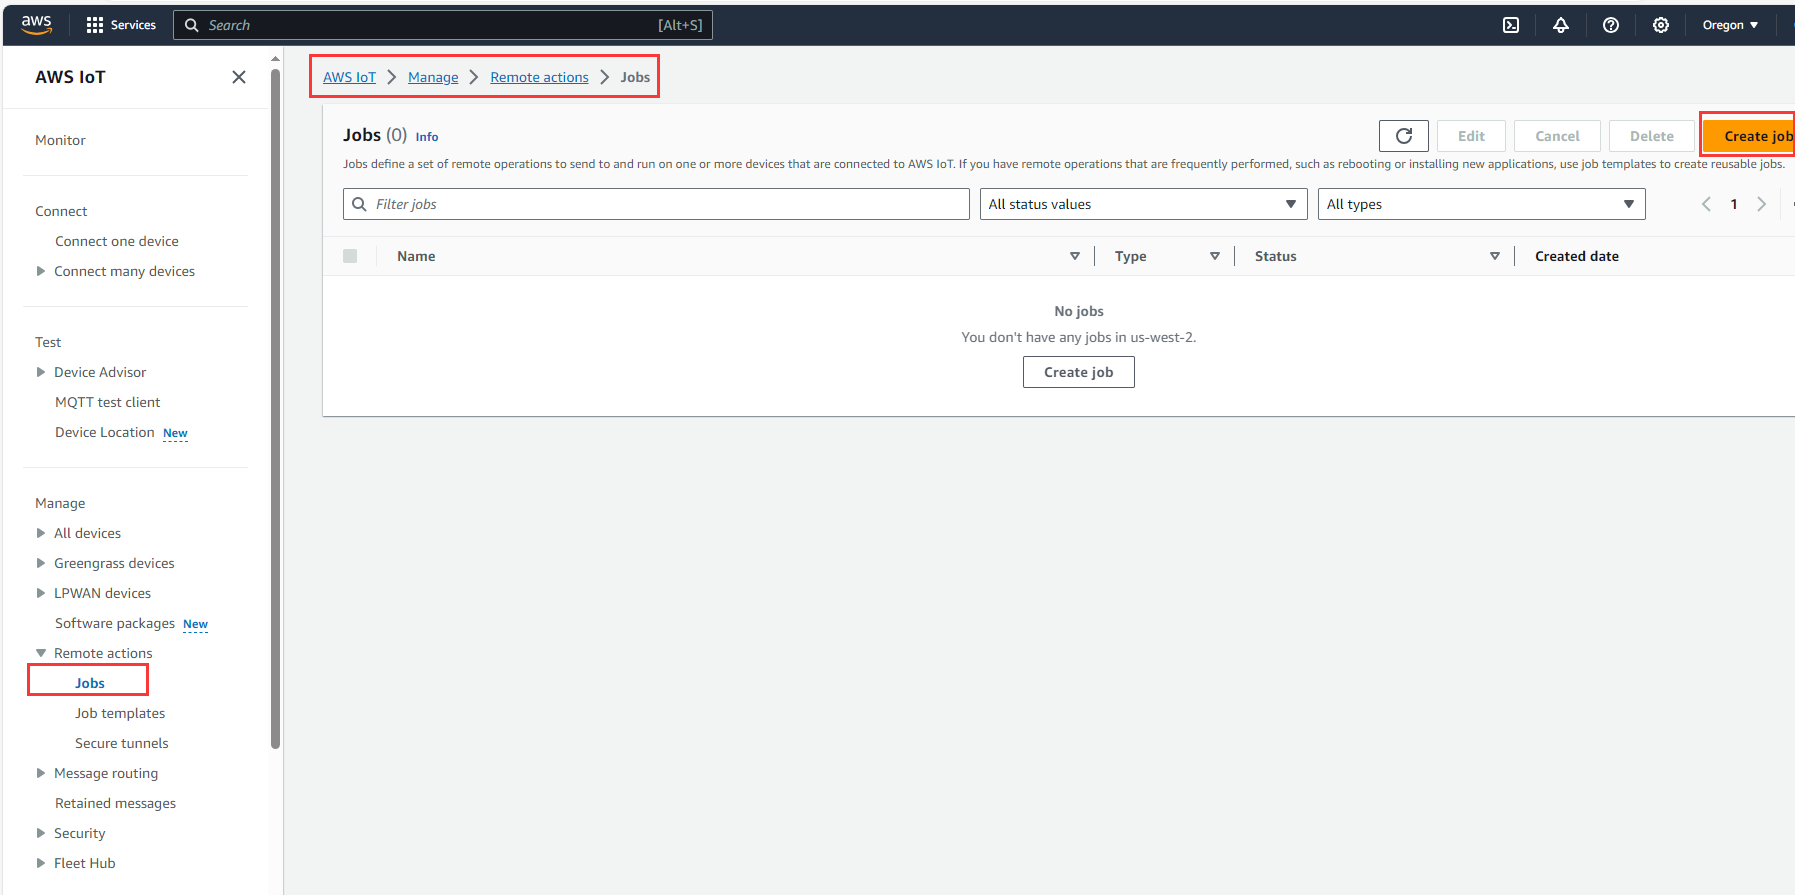The height and width of the screenshot is (895, 1795).
Task: Follow the Manage breadcrumb link
Action: 433,77
